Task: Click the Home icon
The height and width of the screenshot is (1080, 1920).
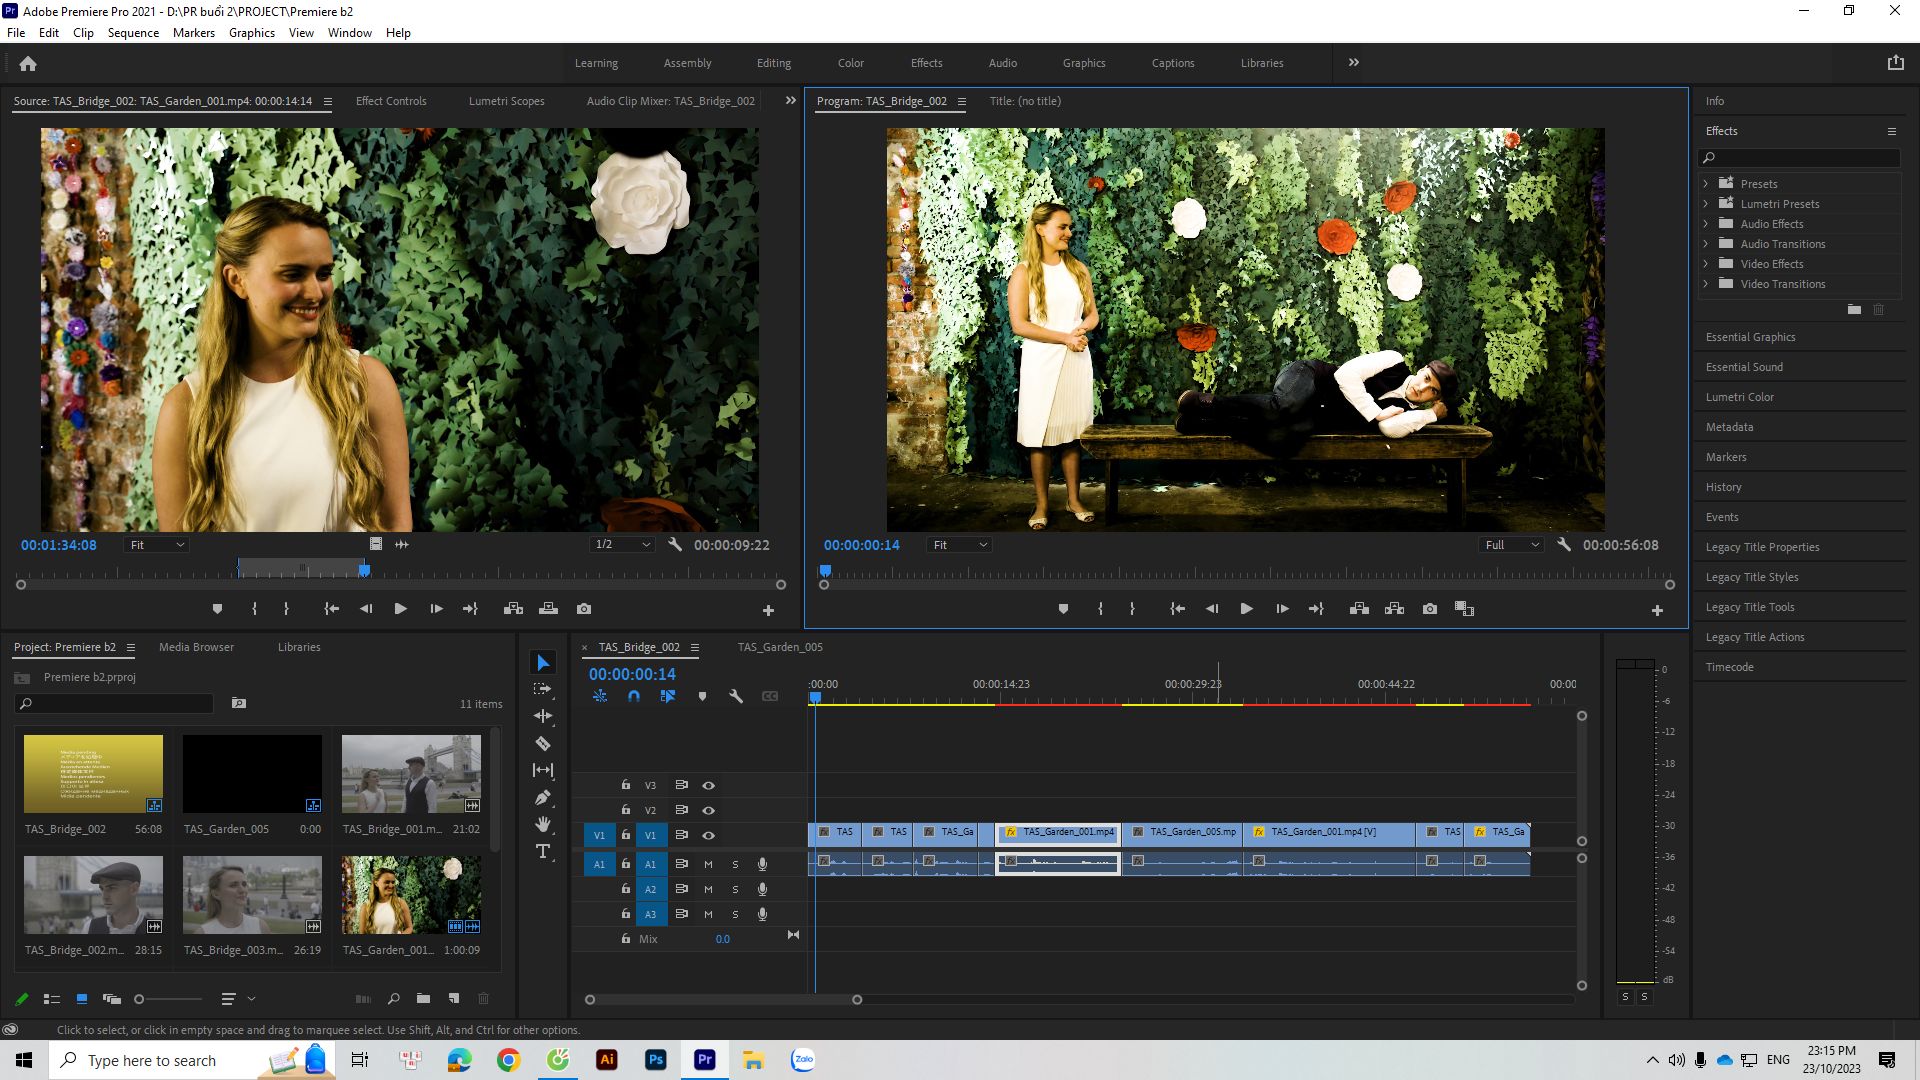Action: [28, 63]
